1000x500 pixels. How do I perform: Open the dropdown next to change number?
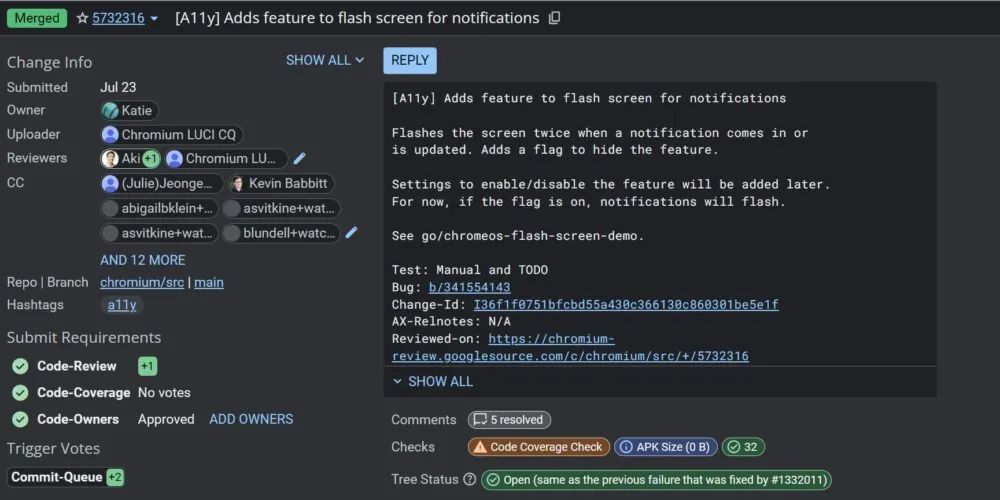pyautogui.click(x=154, y=19)
